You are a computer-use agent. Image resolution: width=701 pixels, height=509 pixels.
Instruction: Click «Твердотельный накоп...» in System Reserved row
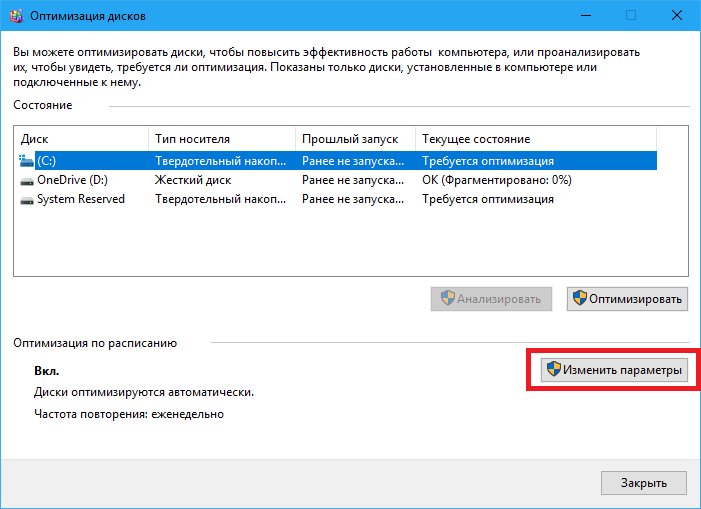click(x=220, y=199)
